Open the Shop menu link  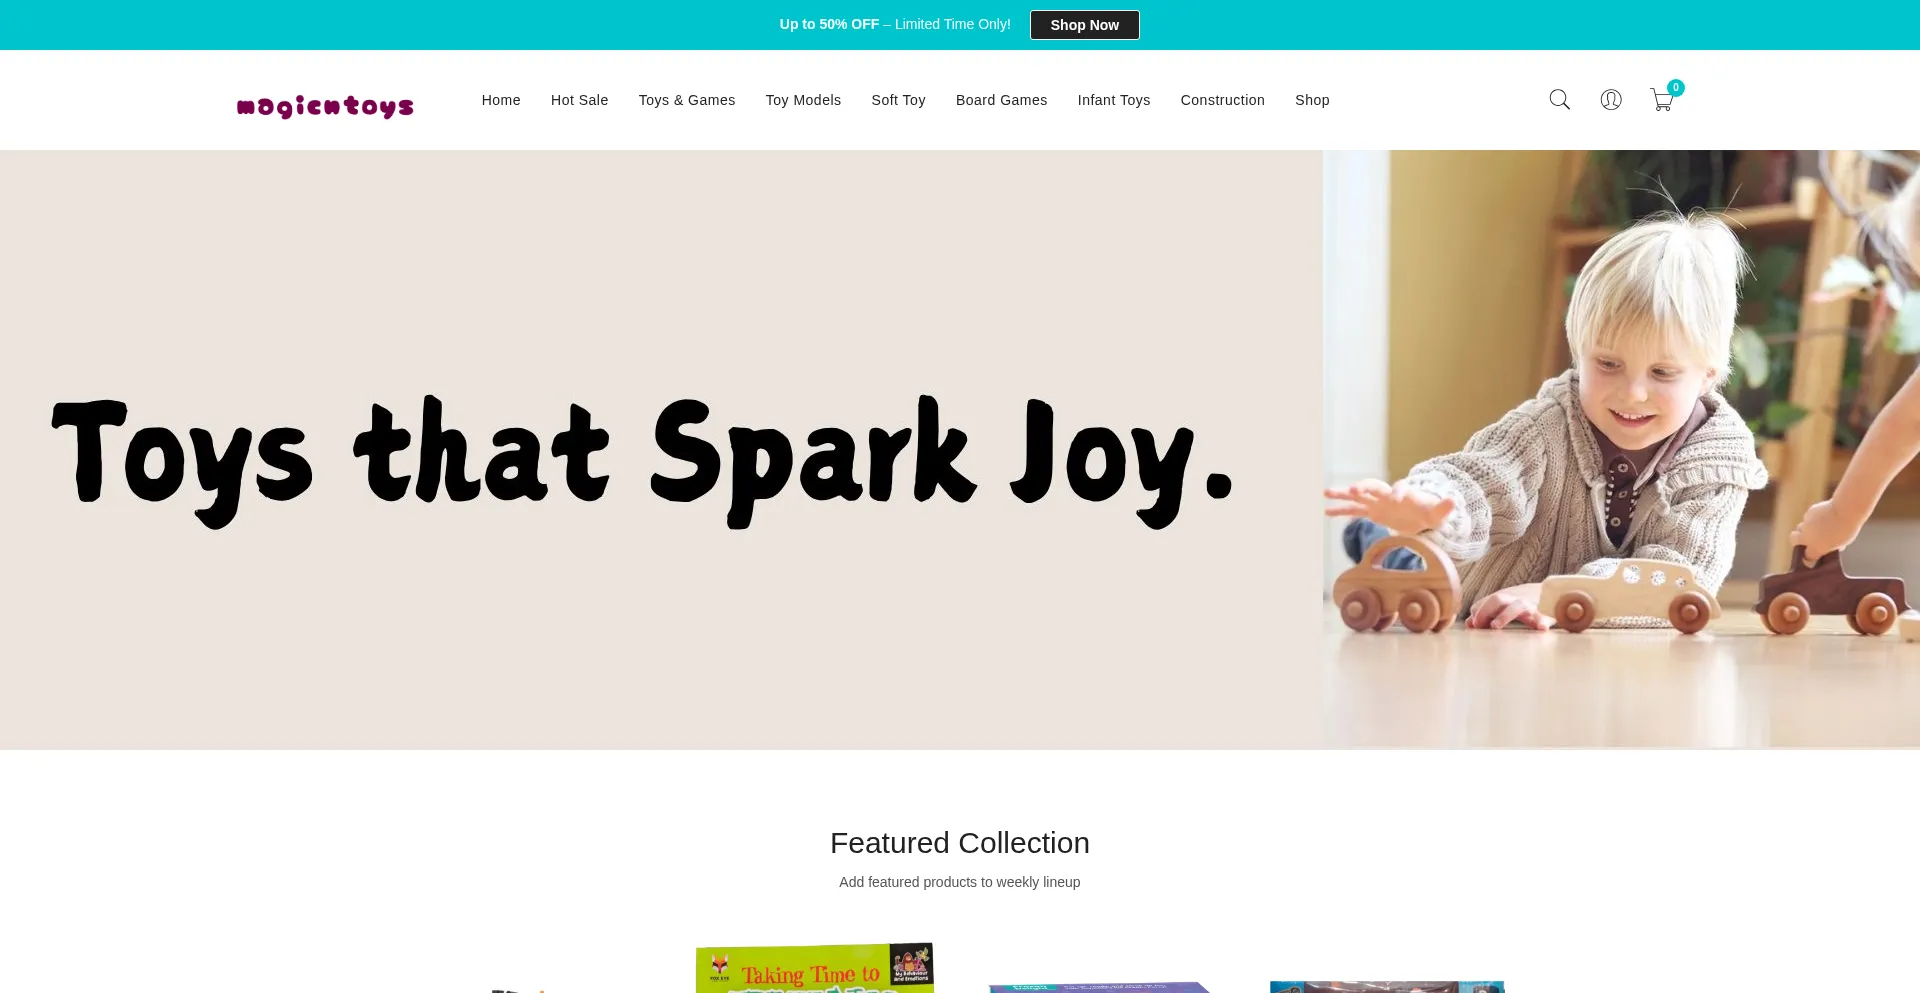(x=1312, y=100)
